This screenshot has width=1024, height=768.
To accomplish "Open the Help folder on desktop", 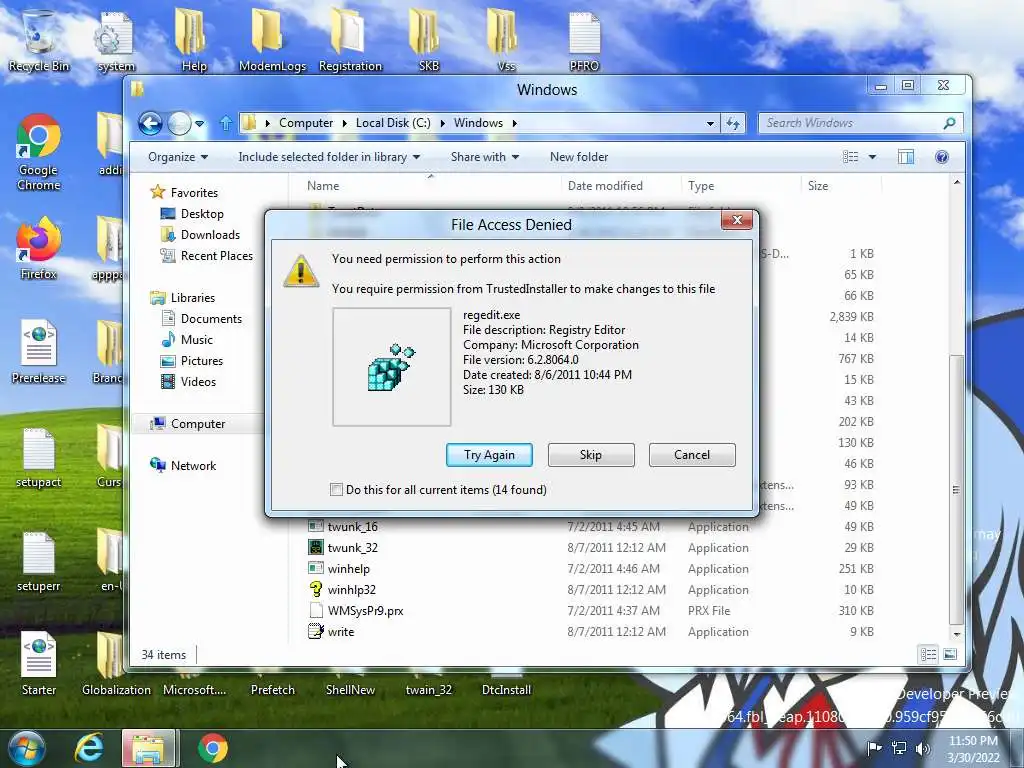I will pos(194,40).
